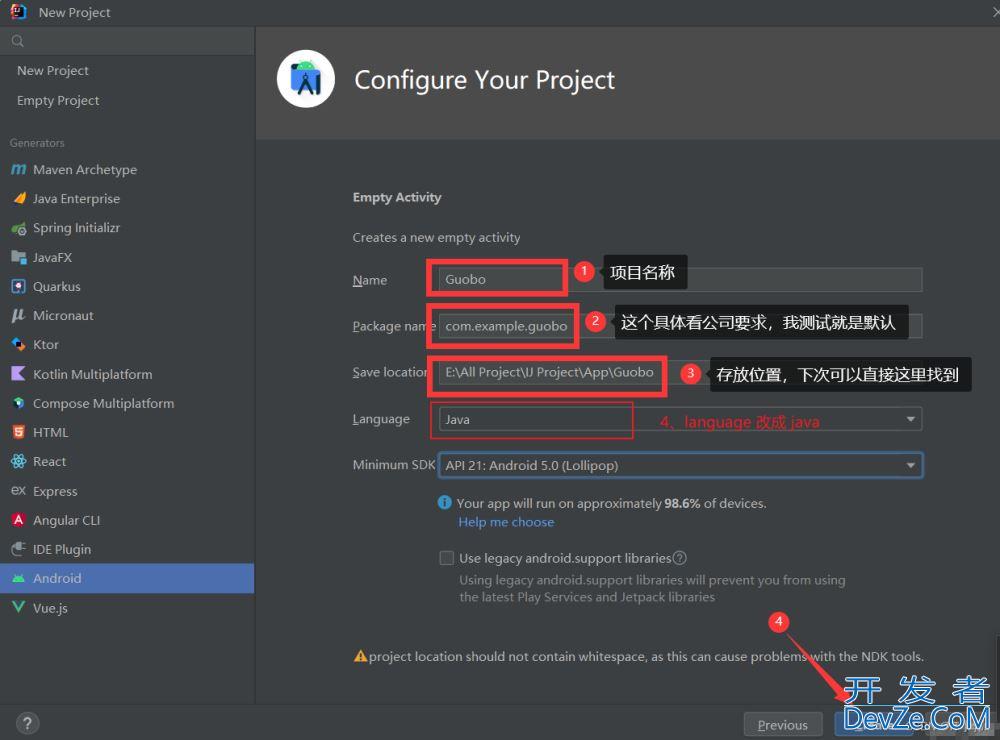1000x740 pixels.
Task: Select the Ktor generator icon
Action: (x=18, y=344)
